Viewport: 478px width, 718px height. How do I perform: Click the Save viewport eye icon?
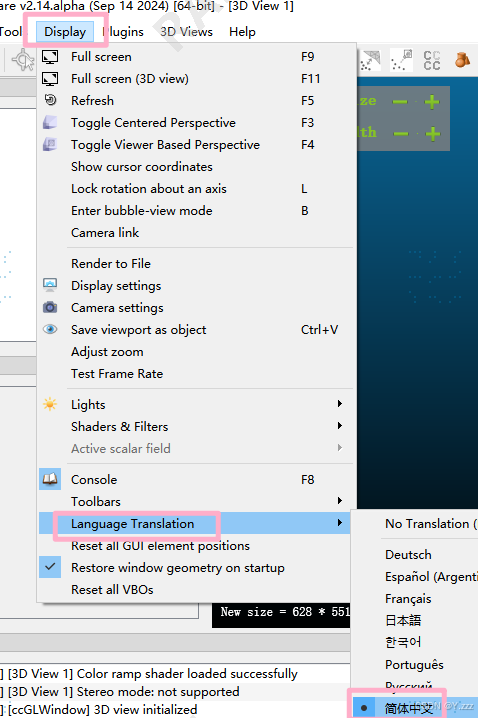pyautogui.click(x=50, y=329)
